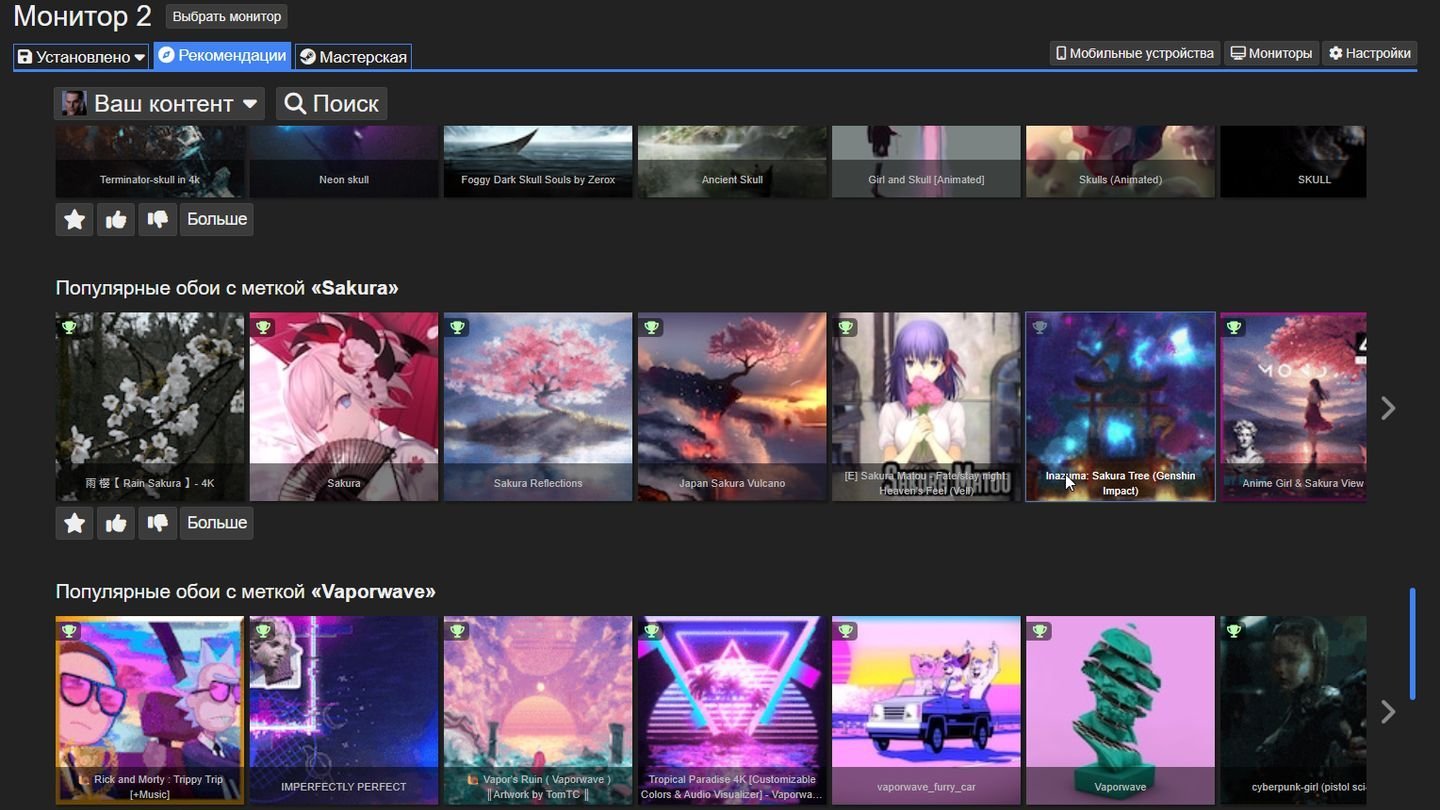
Task: Select Skulls (Animated) wallpaper
Action: pos(1120,161)
